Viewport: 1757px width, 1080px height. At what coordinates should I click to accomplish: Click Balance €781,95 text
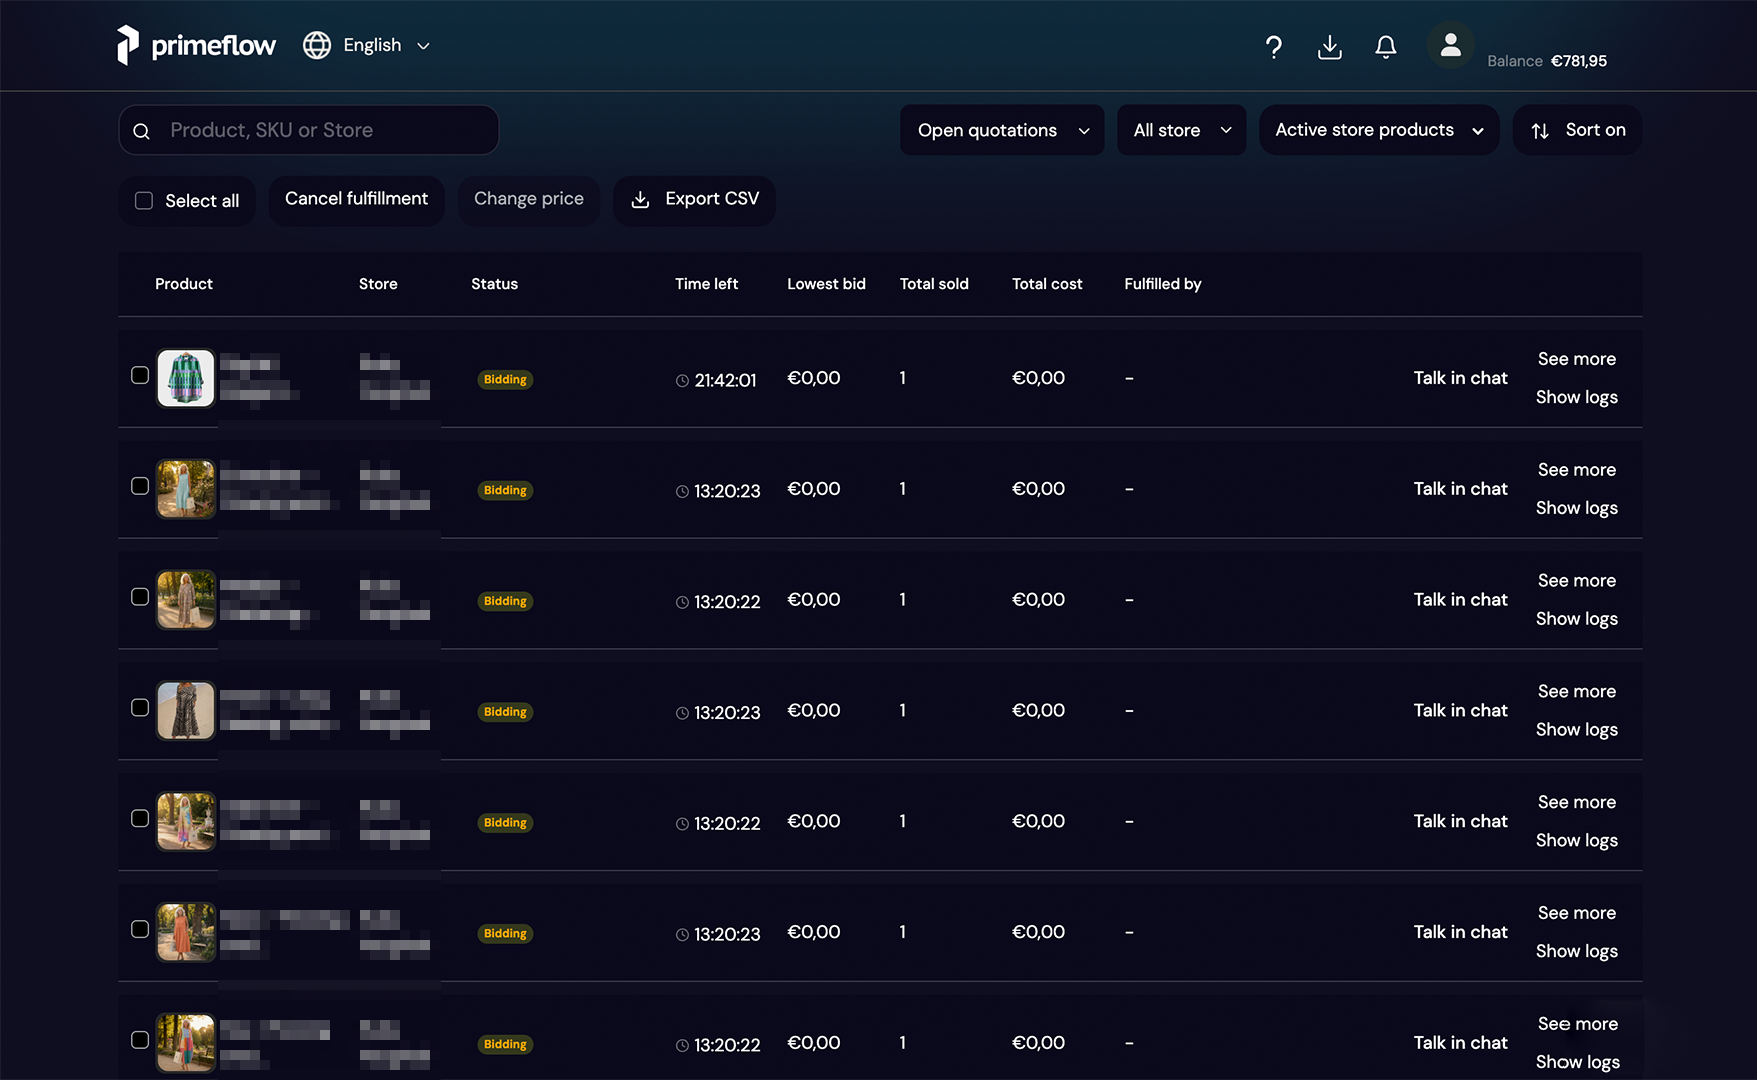coord(1547,61)
